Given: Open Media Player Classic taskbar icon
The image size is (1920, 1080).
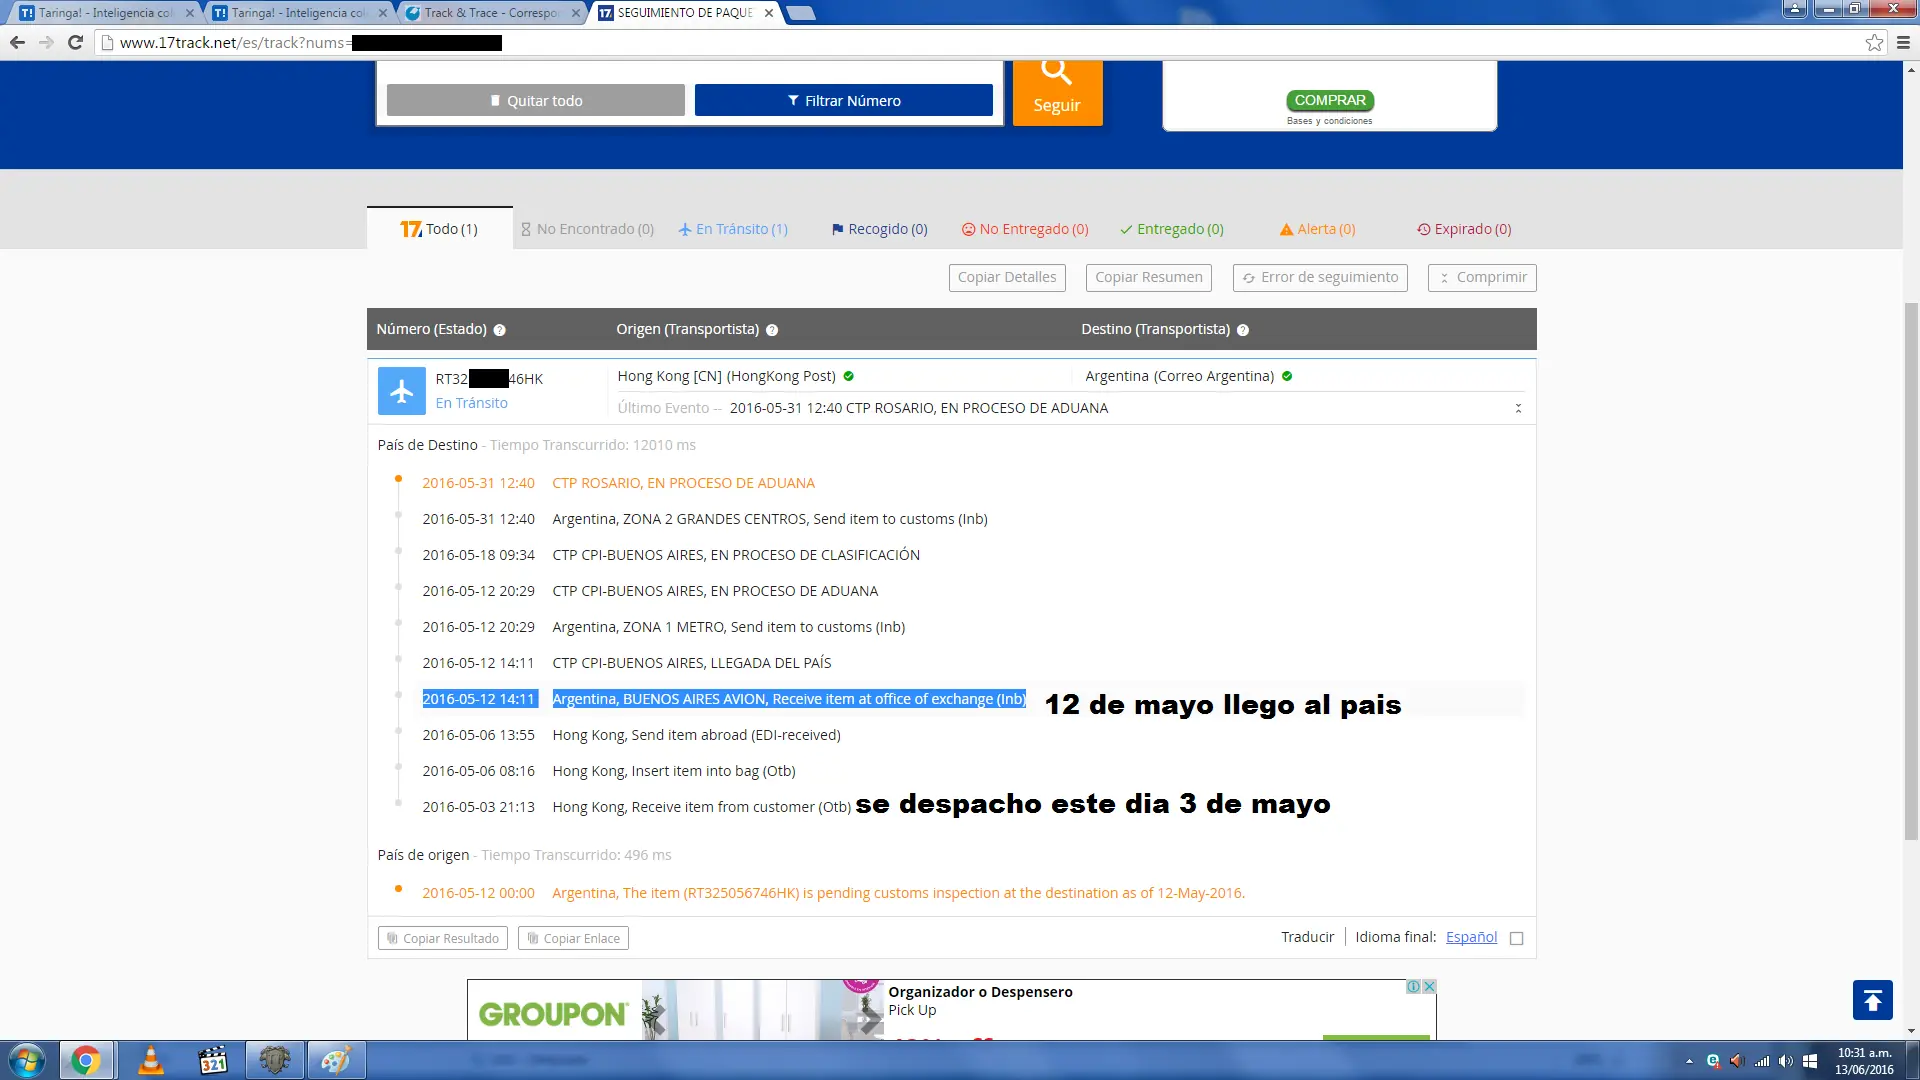Looking at the screenshot, I should pos(213,1060).
